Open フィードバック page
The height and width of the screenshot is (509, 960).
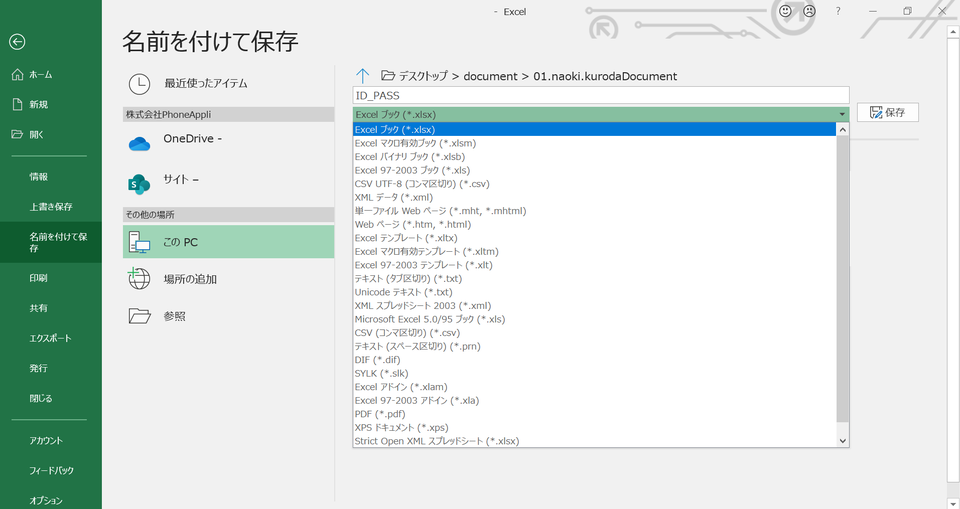point(51,470)
